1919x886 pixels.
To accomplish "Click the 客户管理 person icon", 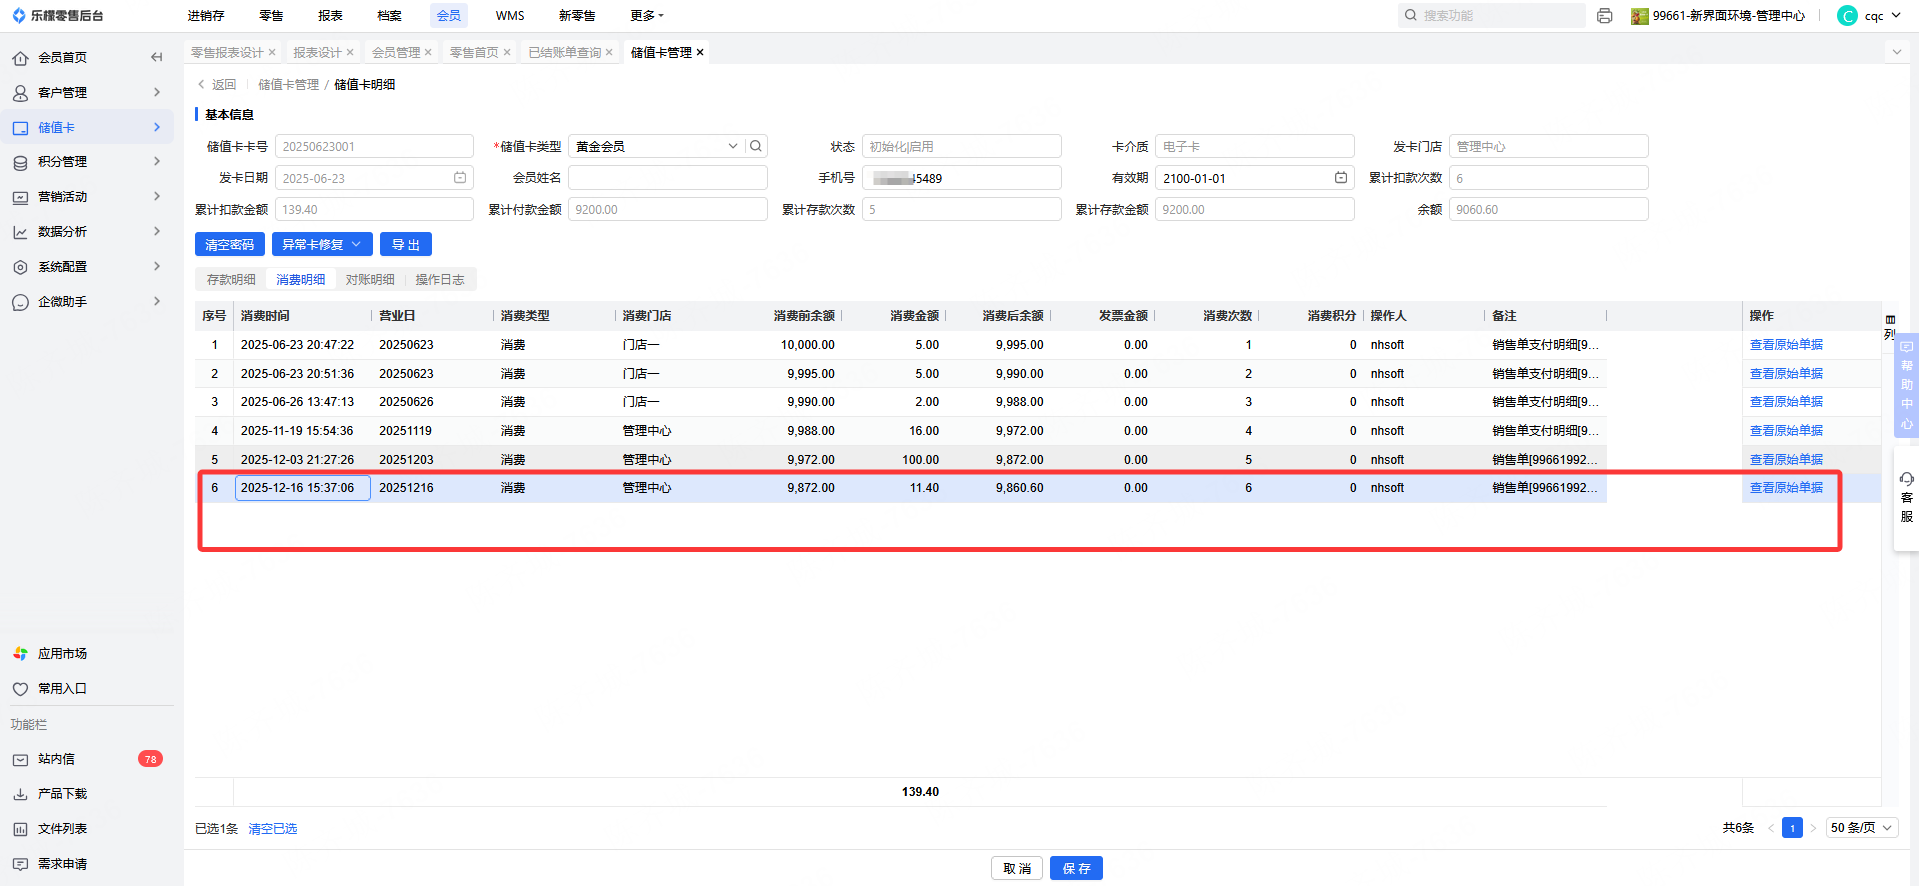I will click(x=20, y=93).
